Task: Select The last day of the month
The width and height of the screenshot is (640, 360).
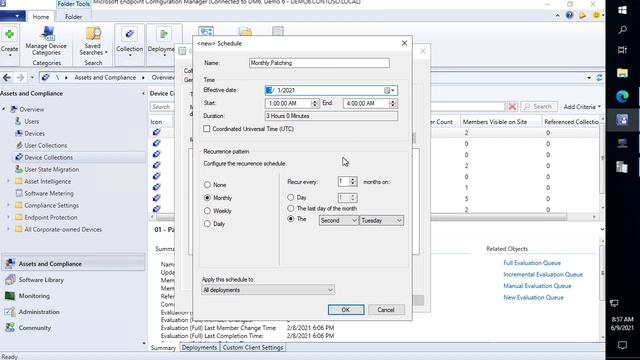Action: (x=291, y=209)
